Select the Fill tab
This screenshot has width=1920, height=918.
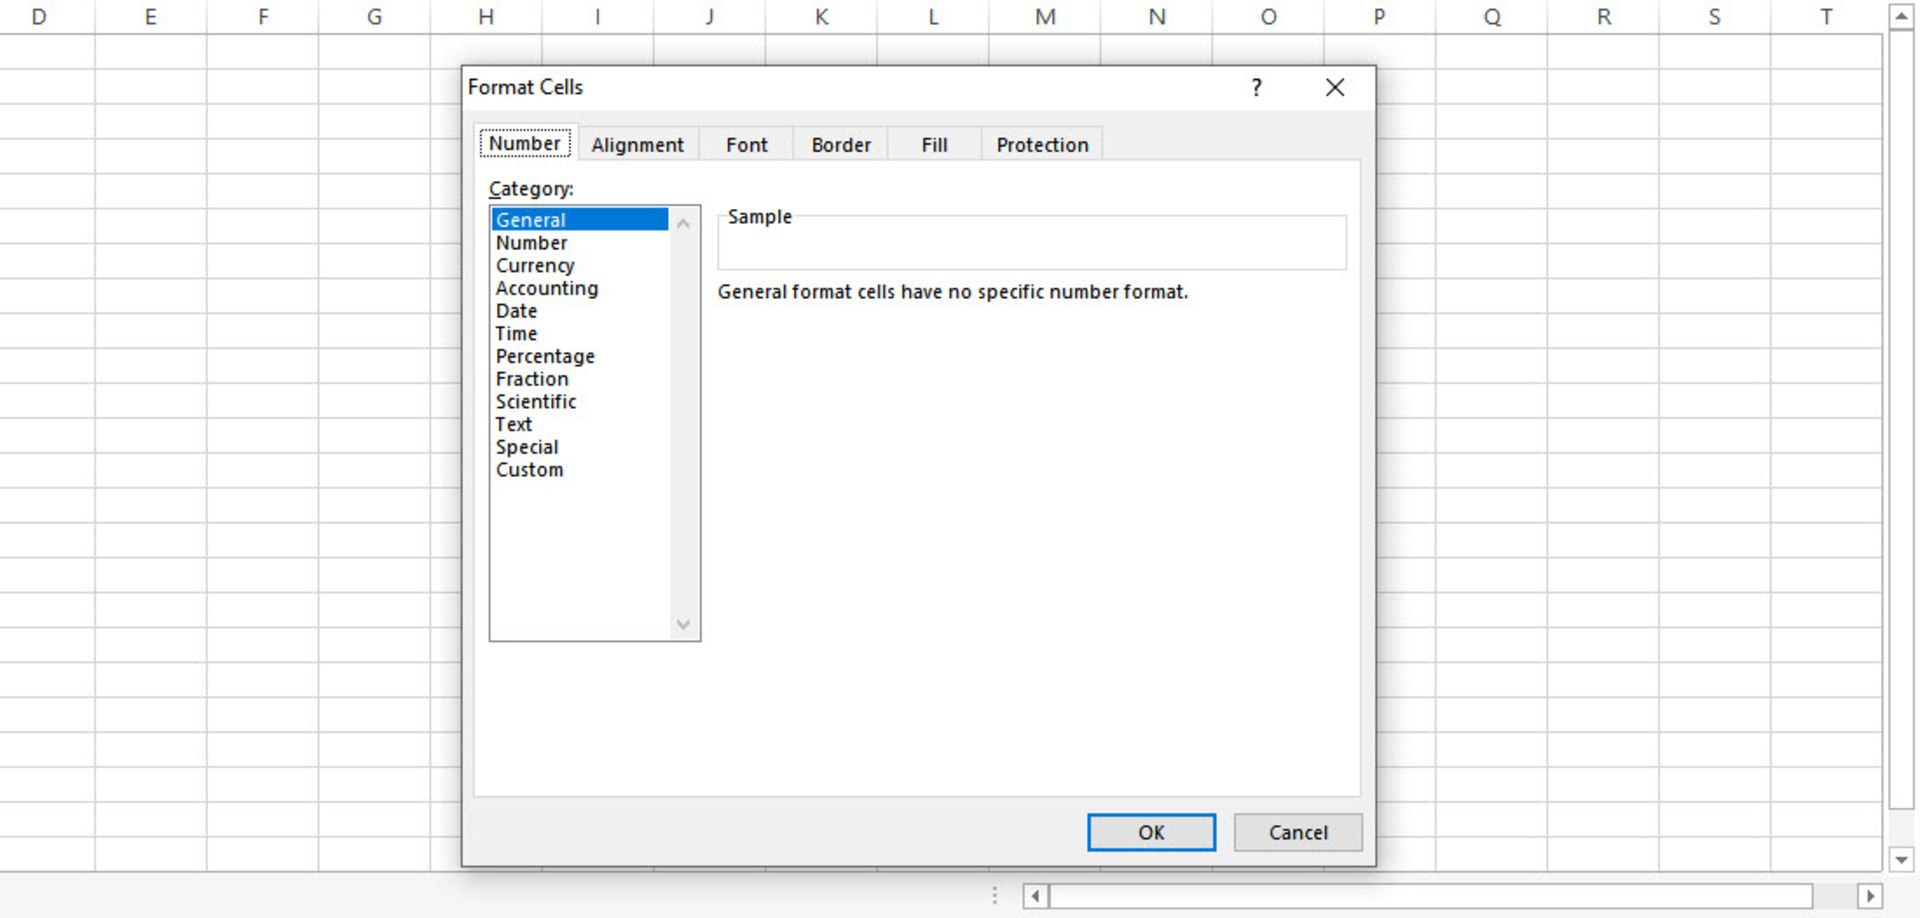click(x=934, y=145)
